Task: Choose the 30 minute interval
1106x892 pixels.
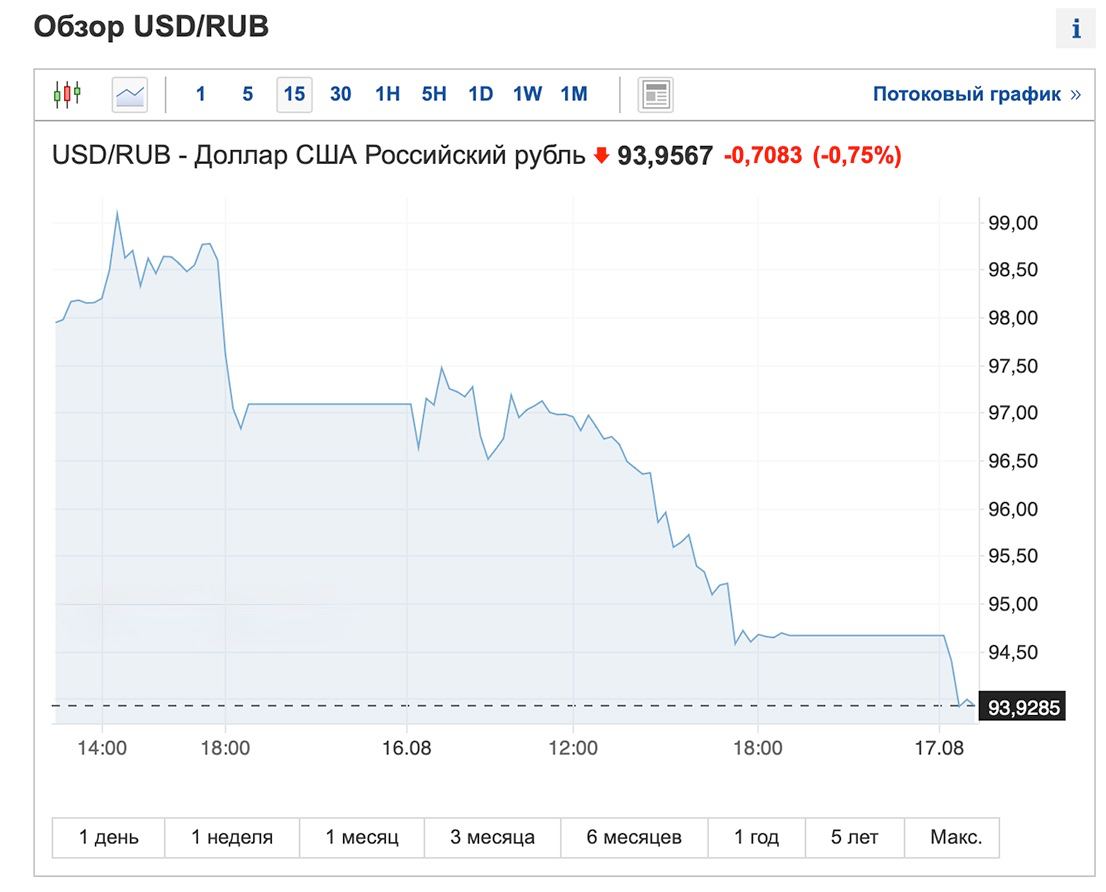Action: [340, 95]
